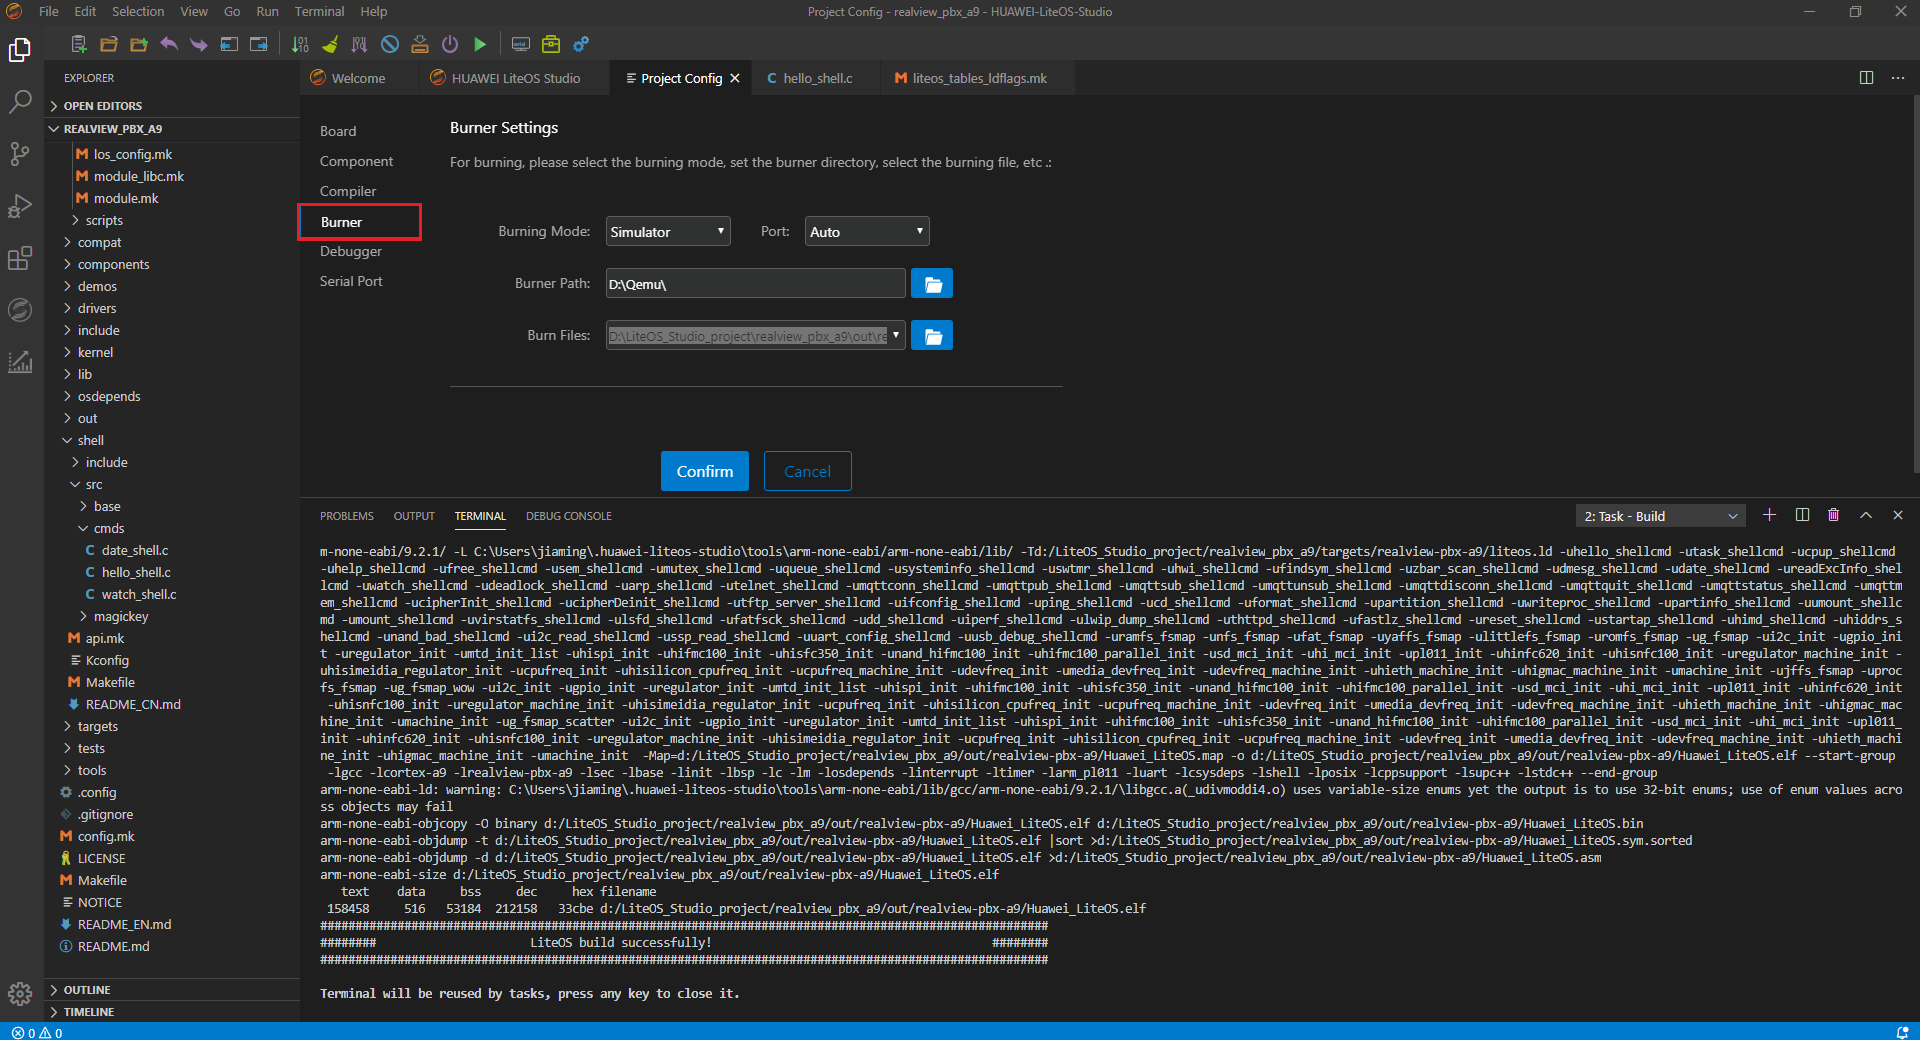The height and width of the screenshot is (1040, 1920).
Task: Maximize the terminal panel with up chevron
Action: [1865, 515]
